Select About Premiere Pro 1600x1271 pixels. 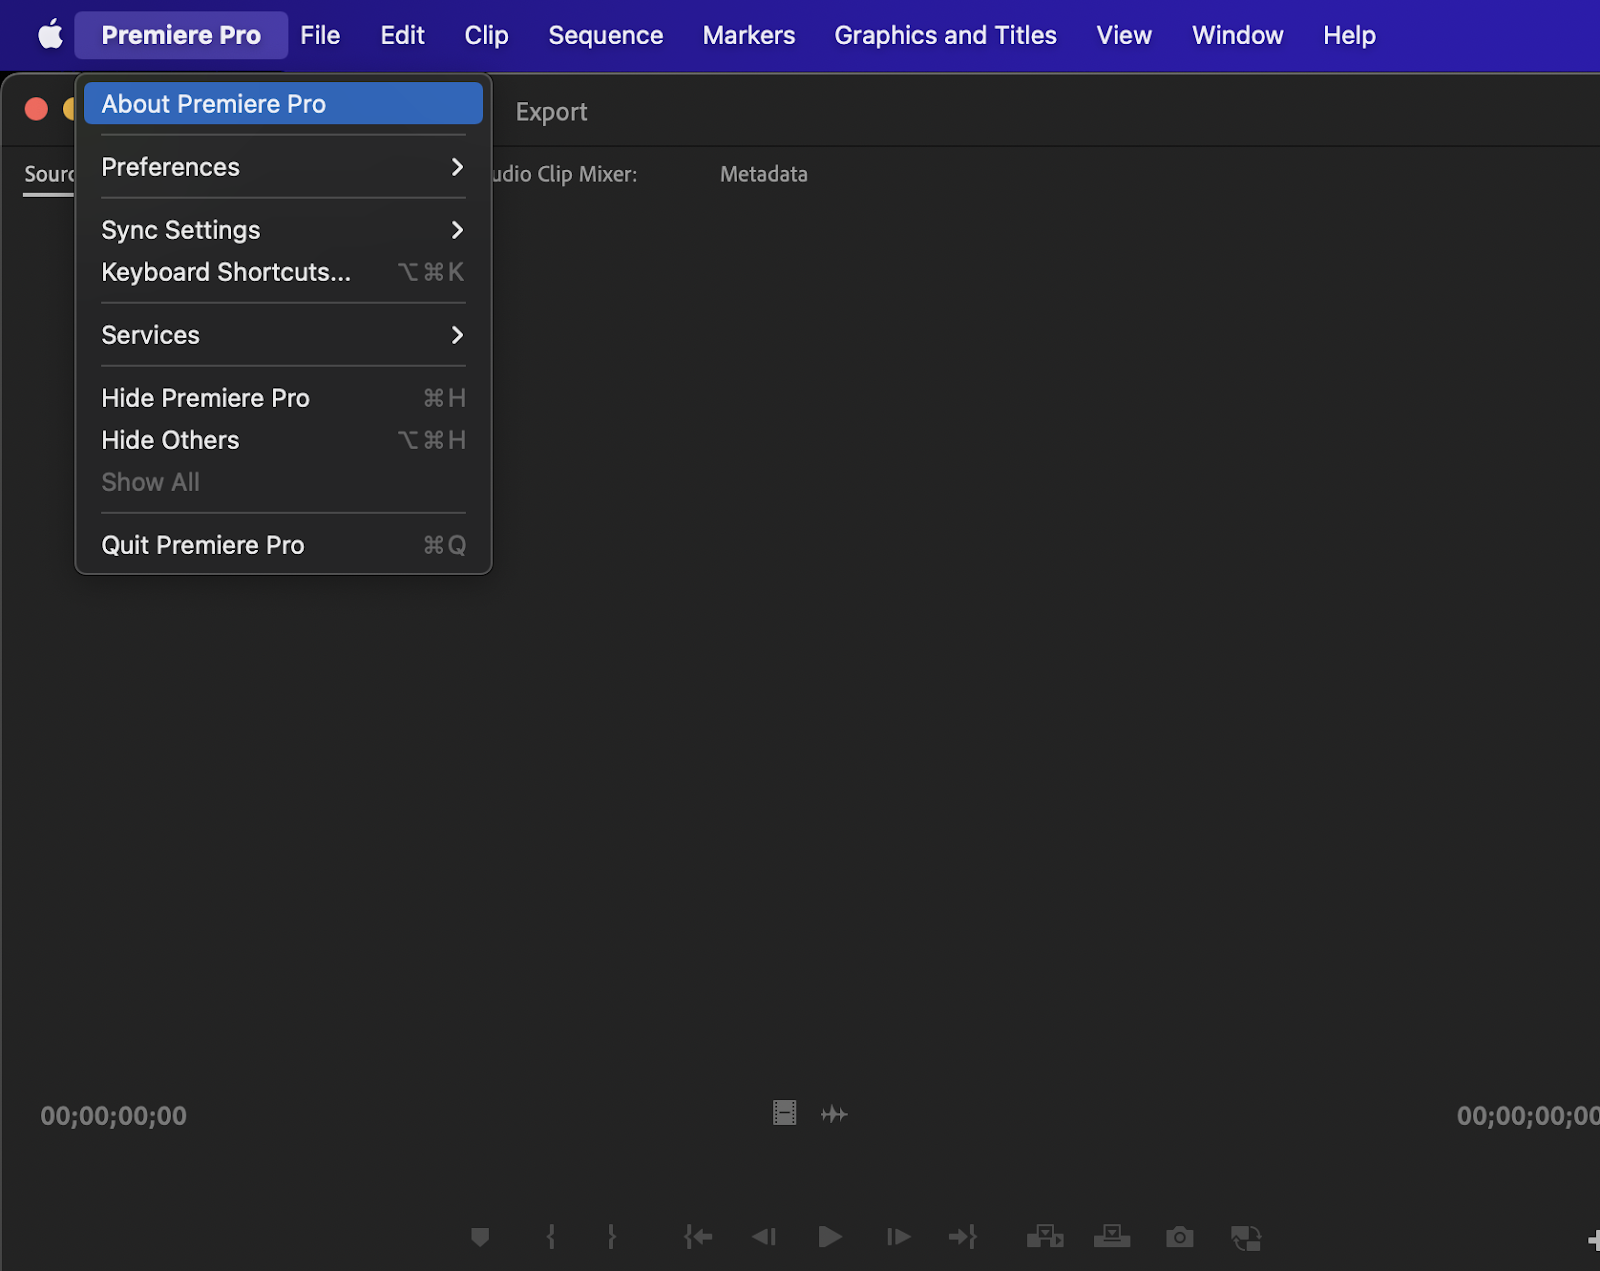[283, 104]
